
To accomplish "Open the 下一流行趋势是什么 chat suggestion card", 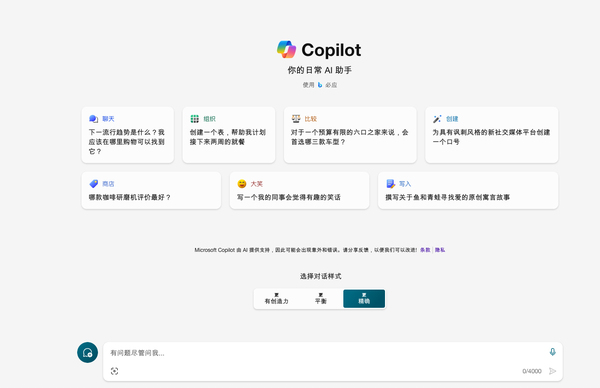I will (127, 135).
